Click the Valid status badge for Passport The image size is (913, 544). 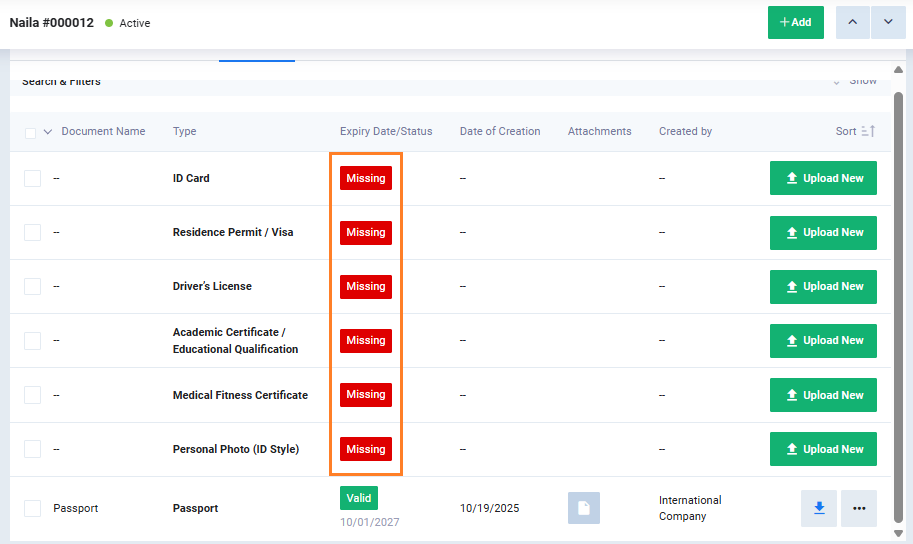click(358, 498)
